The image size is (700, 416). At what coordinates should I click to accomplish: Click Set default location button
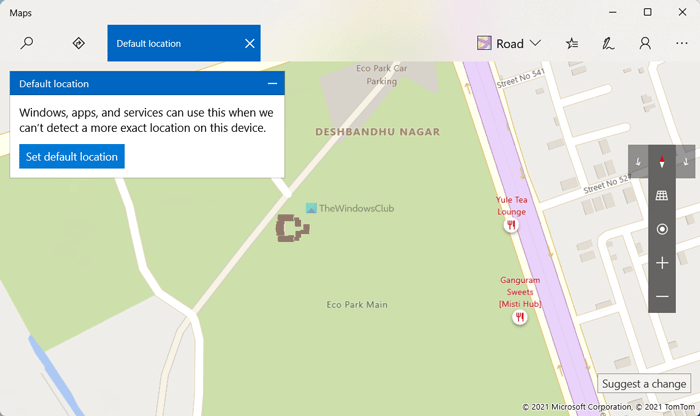pos(72,157)
